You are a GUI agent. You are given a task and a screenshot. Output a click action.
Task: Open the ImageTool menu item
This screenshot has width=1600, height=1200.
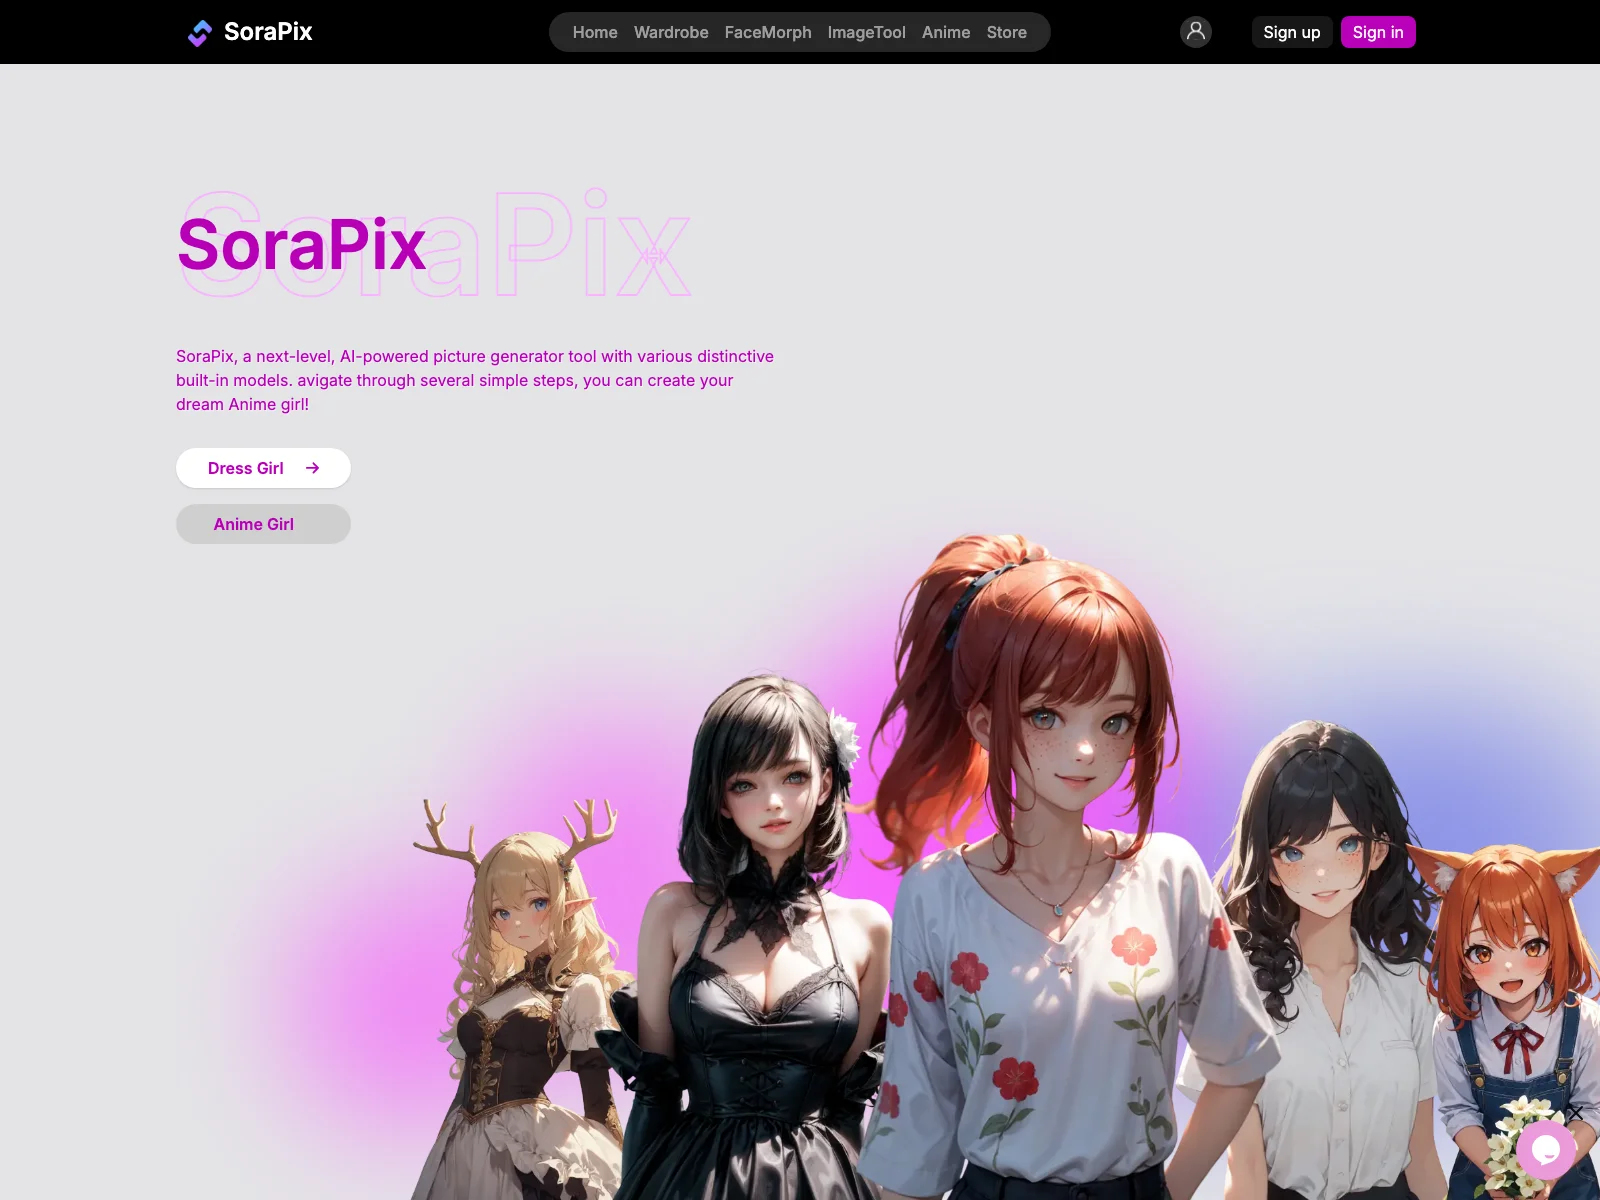867,32
